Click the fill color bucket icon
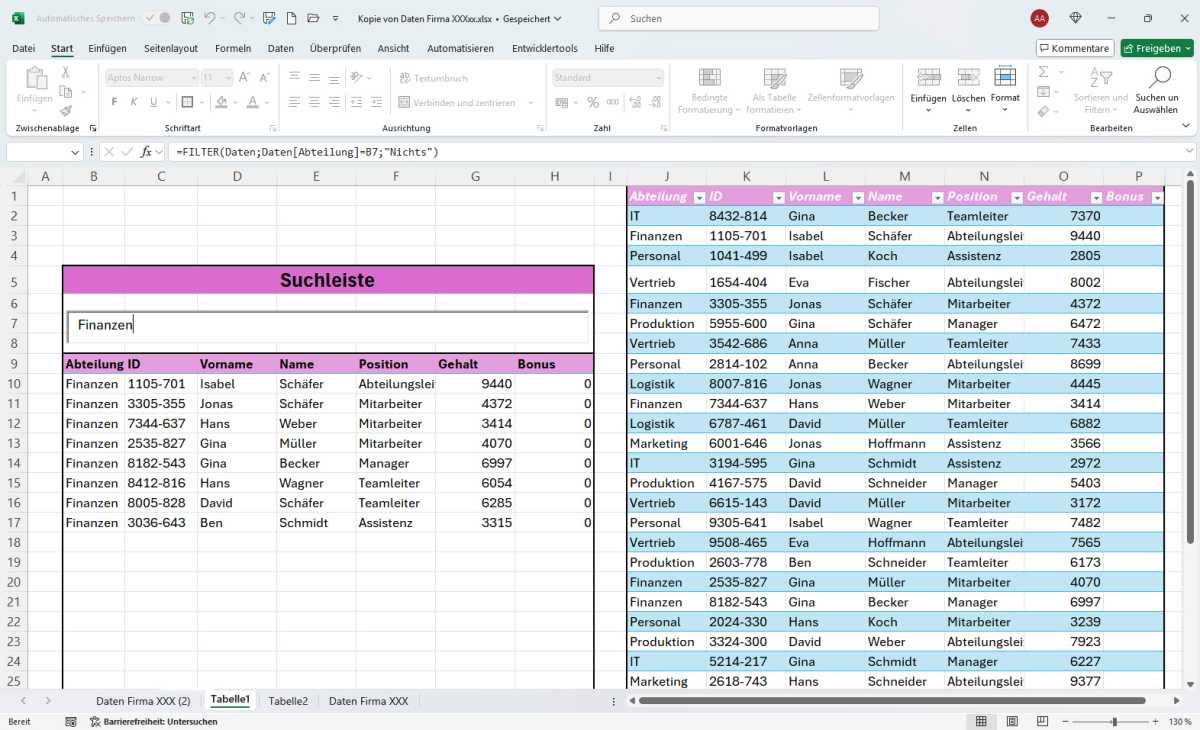The height and width of the screenshot is (730, 1200). [221, 102]
